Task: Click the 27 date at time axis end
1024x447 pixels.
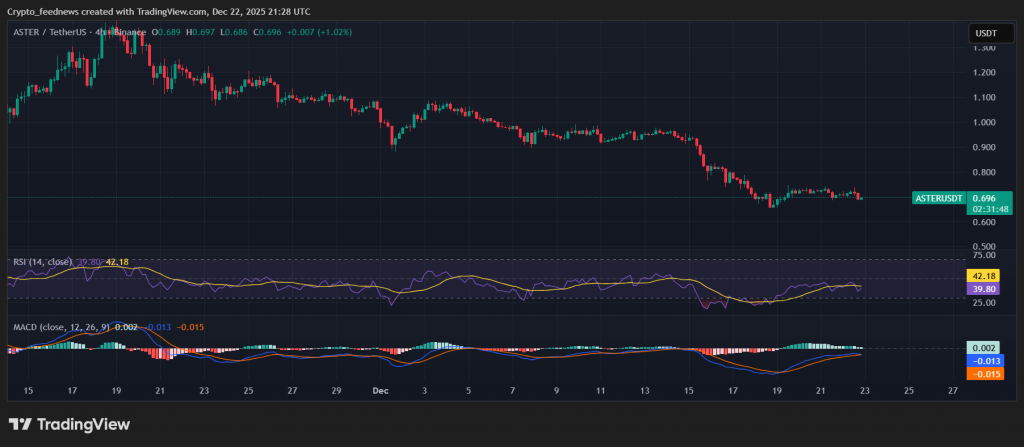Action: point(951,391)
